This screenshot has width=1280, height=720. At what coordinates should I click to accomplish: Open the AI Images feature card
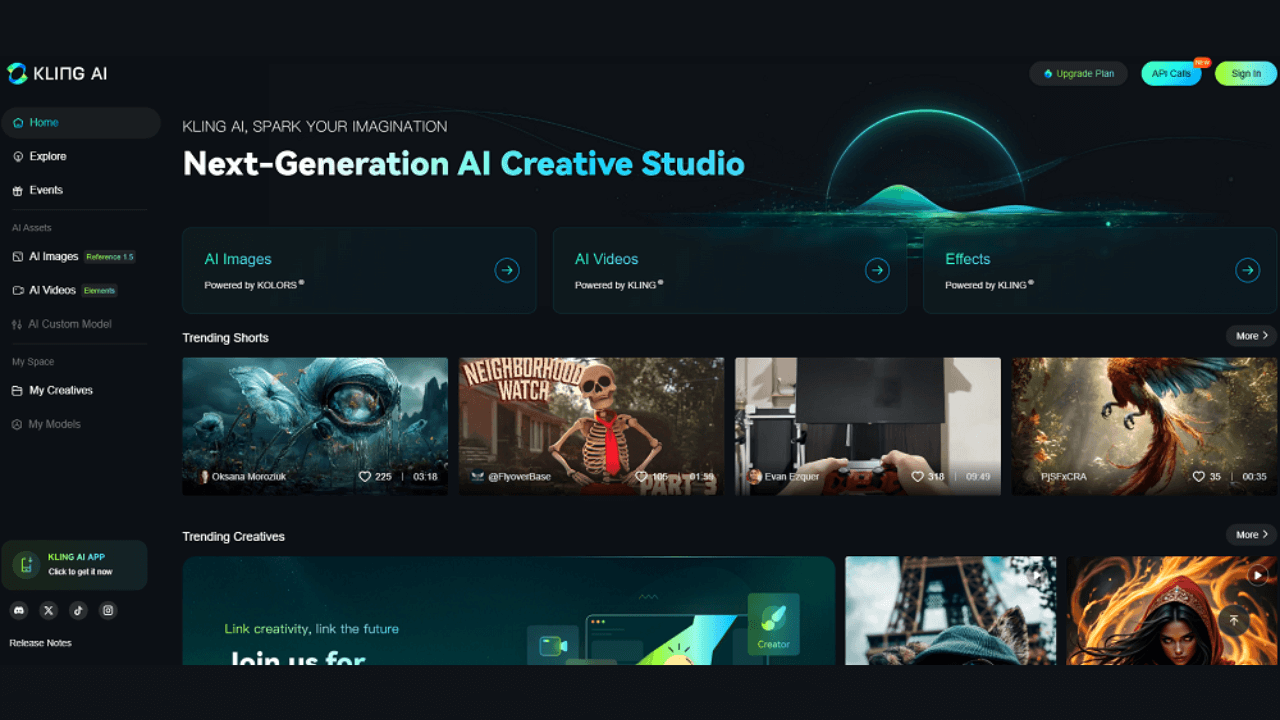point(359,270)
